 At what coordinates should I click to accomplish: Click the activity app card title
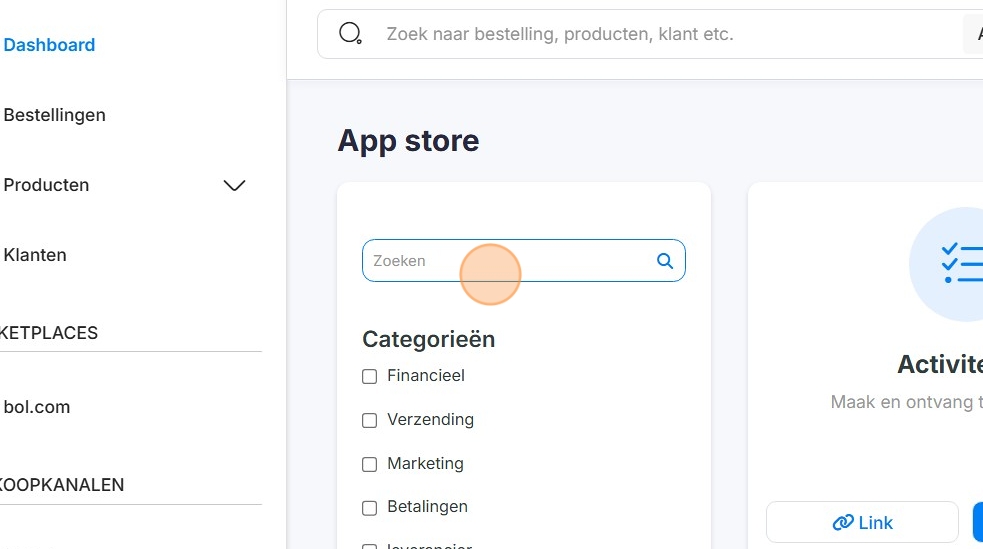click(939, 365)
